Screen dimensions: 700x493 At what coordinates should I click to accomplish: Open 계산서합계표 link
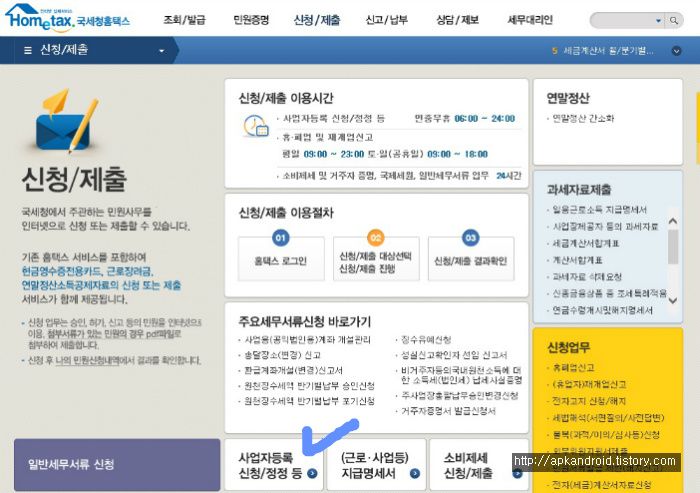coord(577,260)
